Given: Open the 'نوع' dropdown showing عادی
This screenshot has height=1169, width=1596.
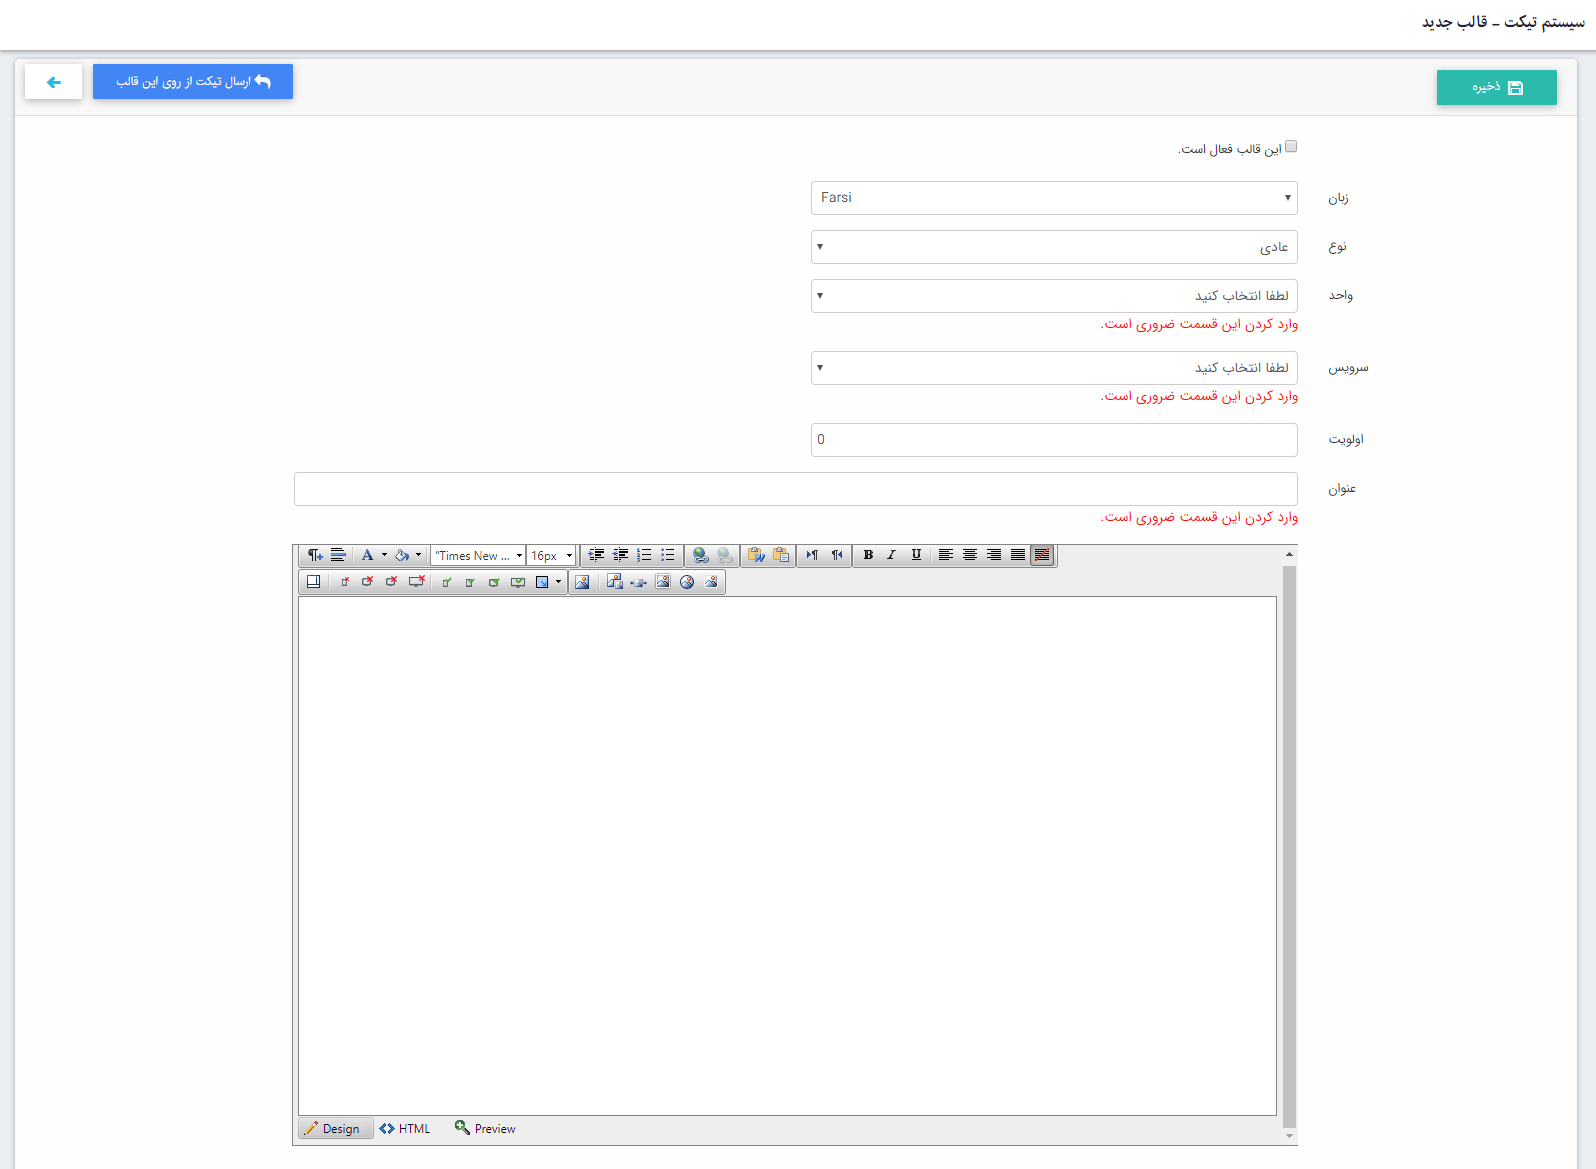Looking at the screenshot, I should [x=1054, y=247].
